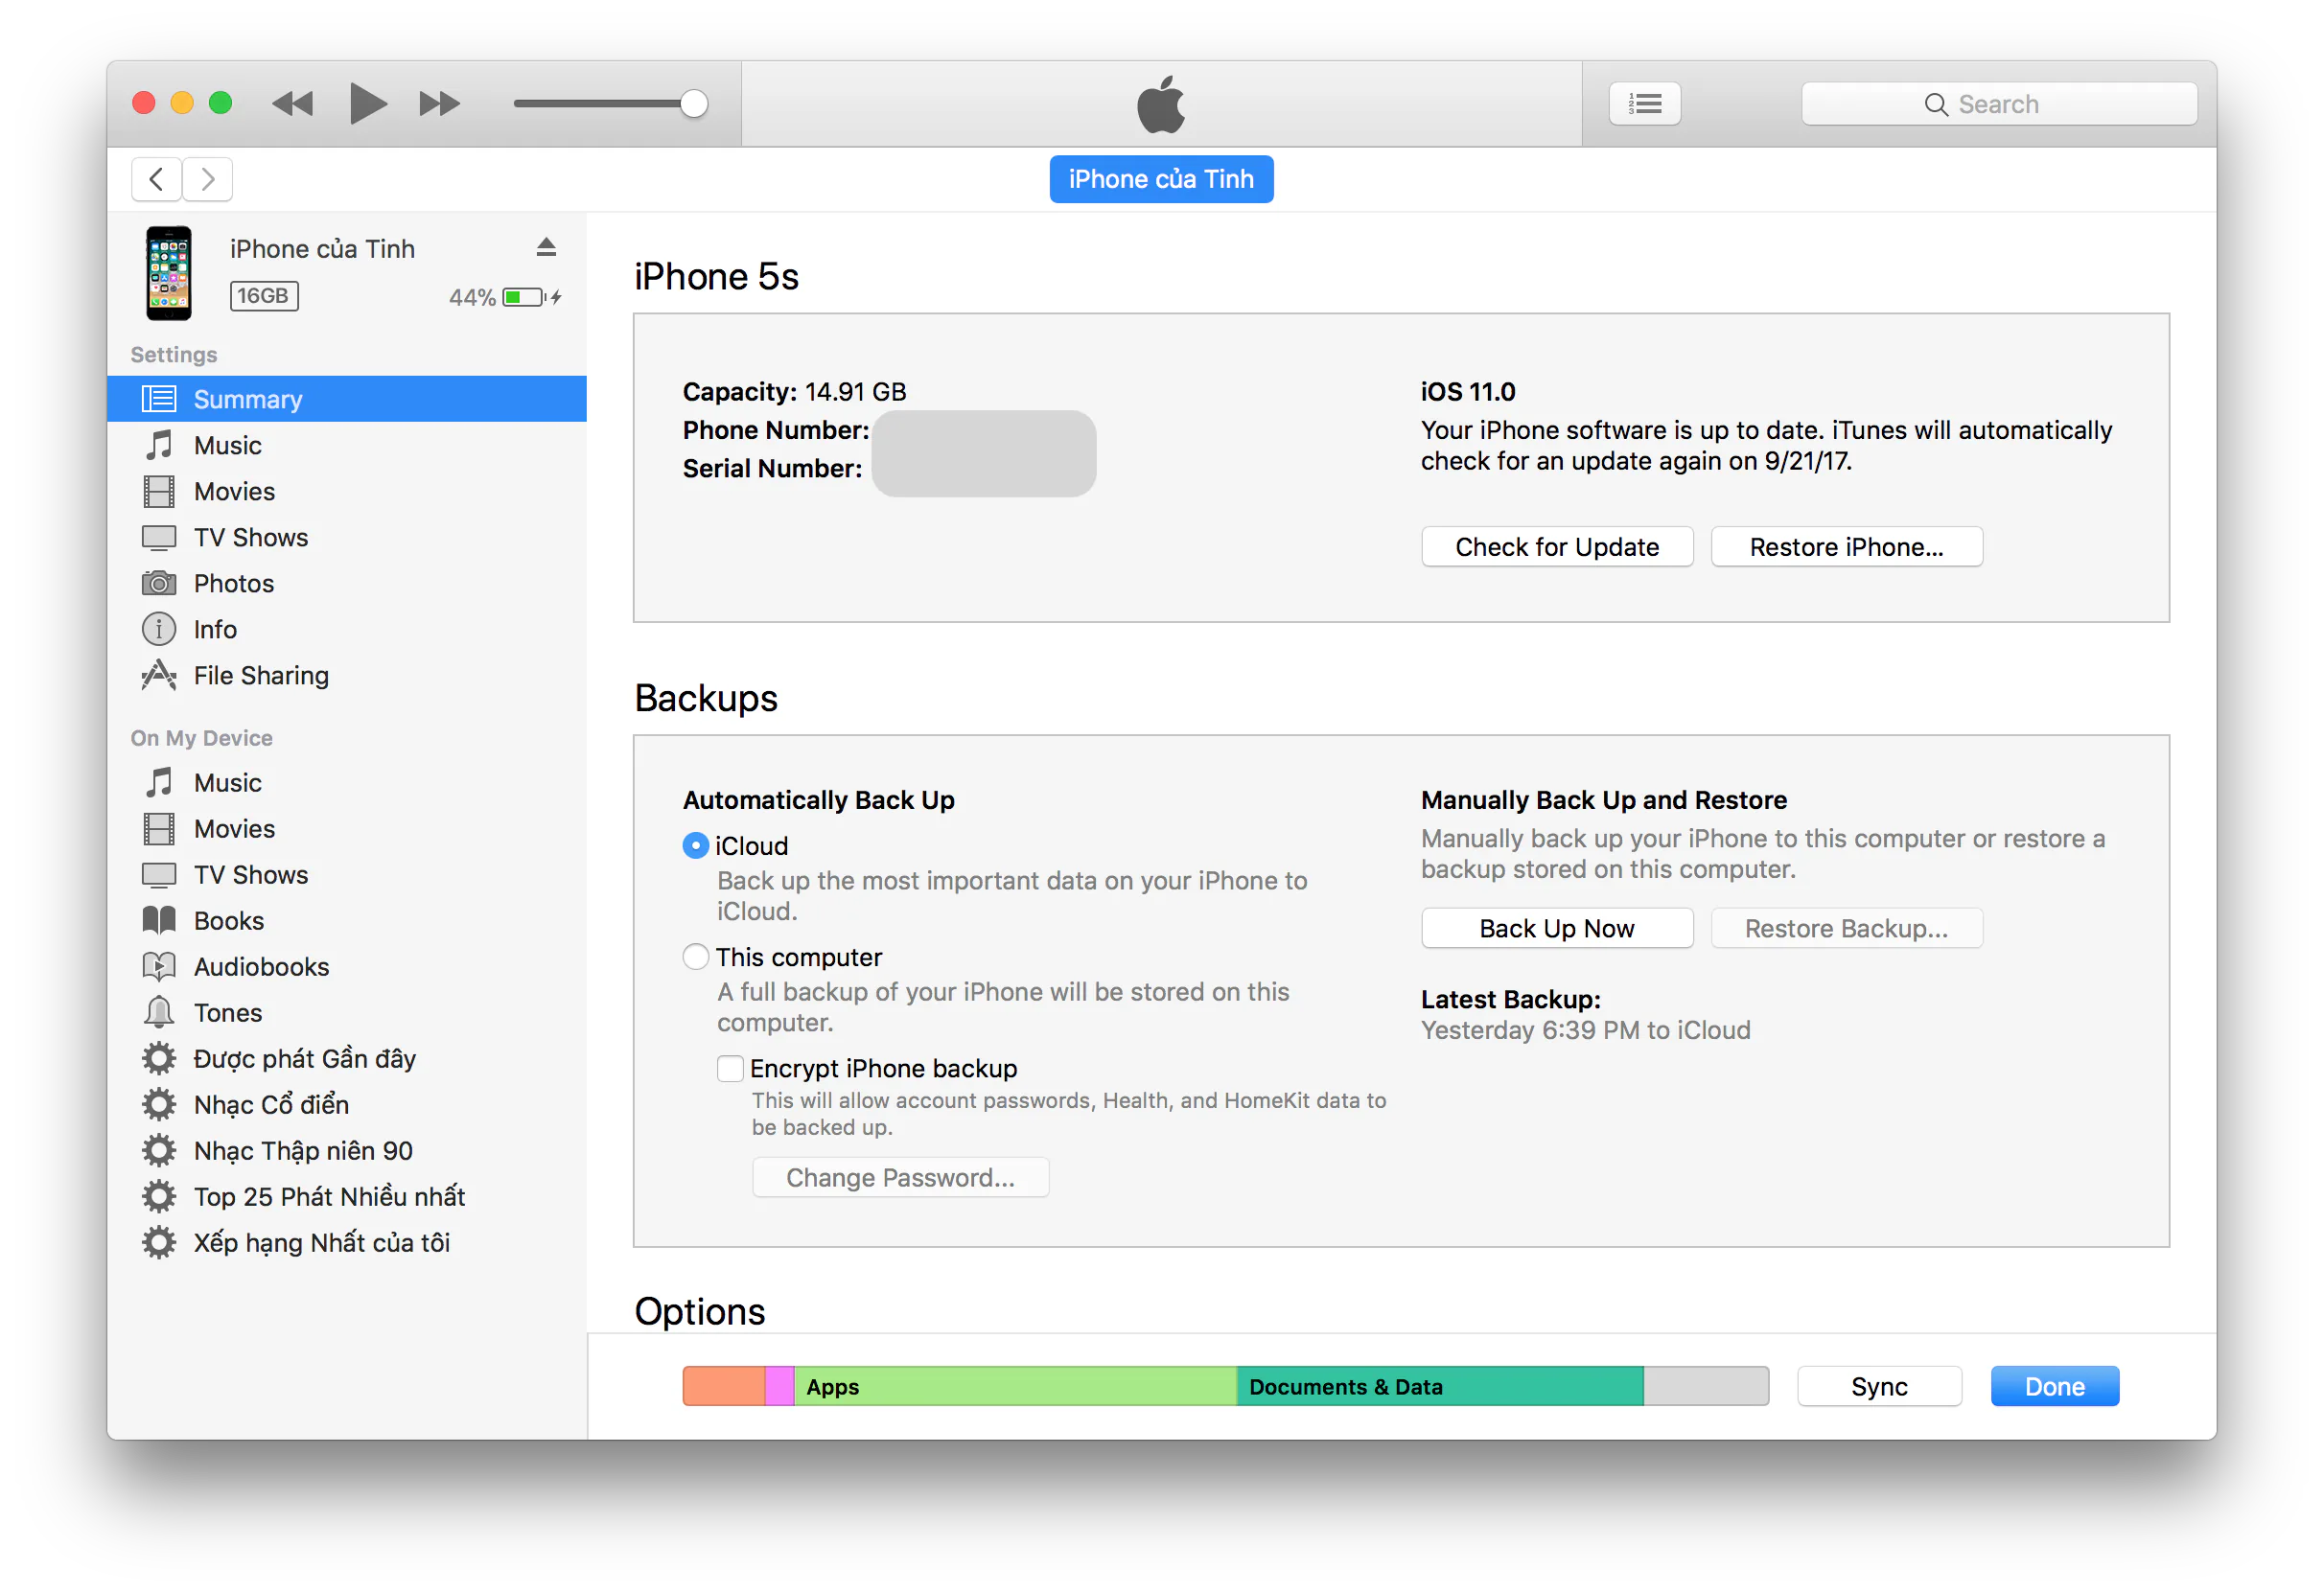The width and height of the screenshot is (2324, 1593).
Task: Go forward with the right chevron
Action: pyautogui.click(x=208, y=180)
